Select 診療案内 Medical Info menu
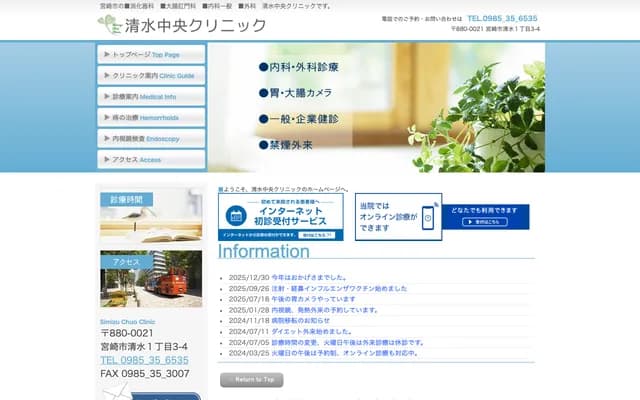640x400 pixels. click(151, 97)
